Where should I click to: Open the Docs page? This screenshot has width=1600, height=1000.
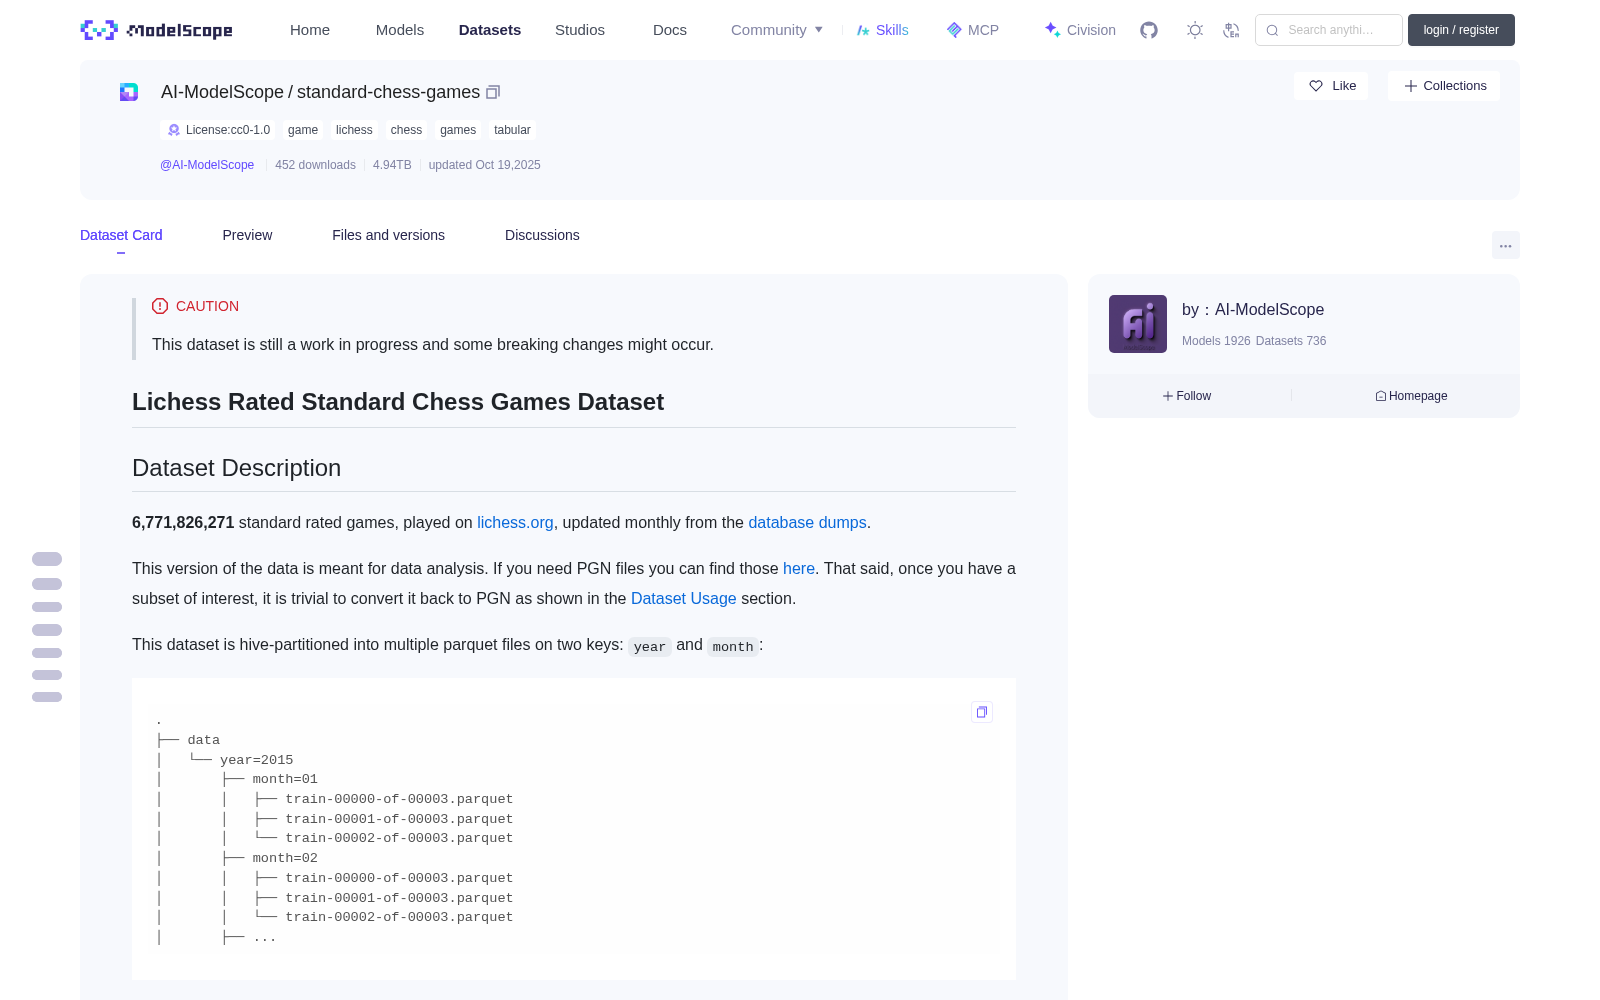(x=670, y=30)
